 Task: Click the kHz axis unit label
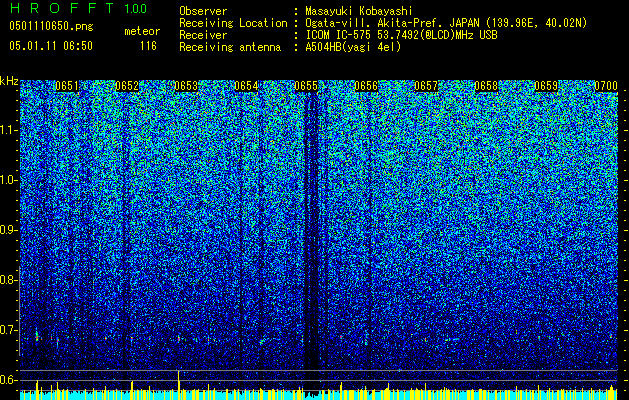(x=9, y=82)
